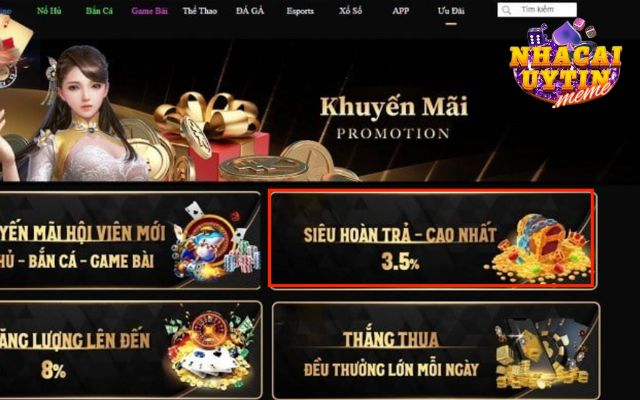Open the new member promotion banner

point(129,240)
